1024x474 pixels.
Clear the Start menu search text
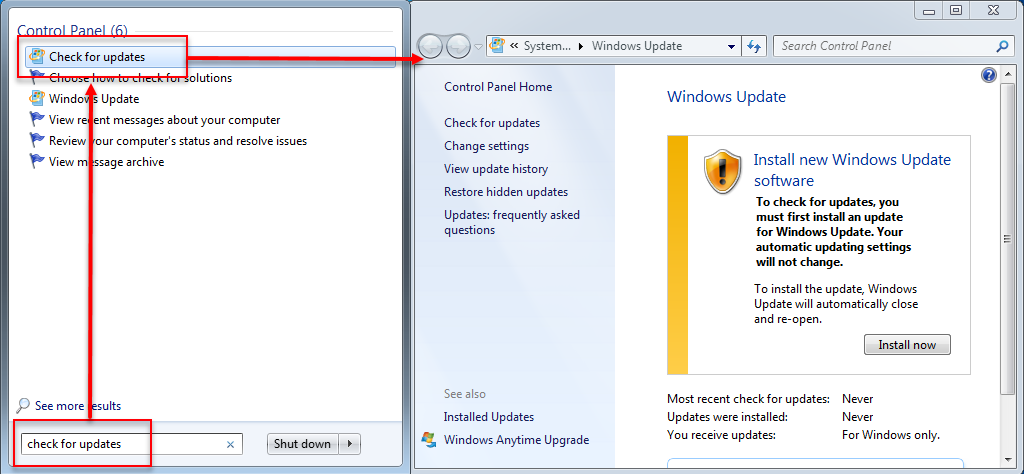click(x=230, y=445)
